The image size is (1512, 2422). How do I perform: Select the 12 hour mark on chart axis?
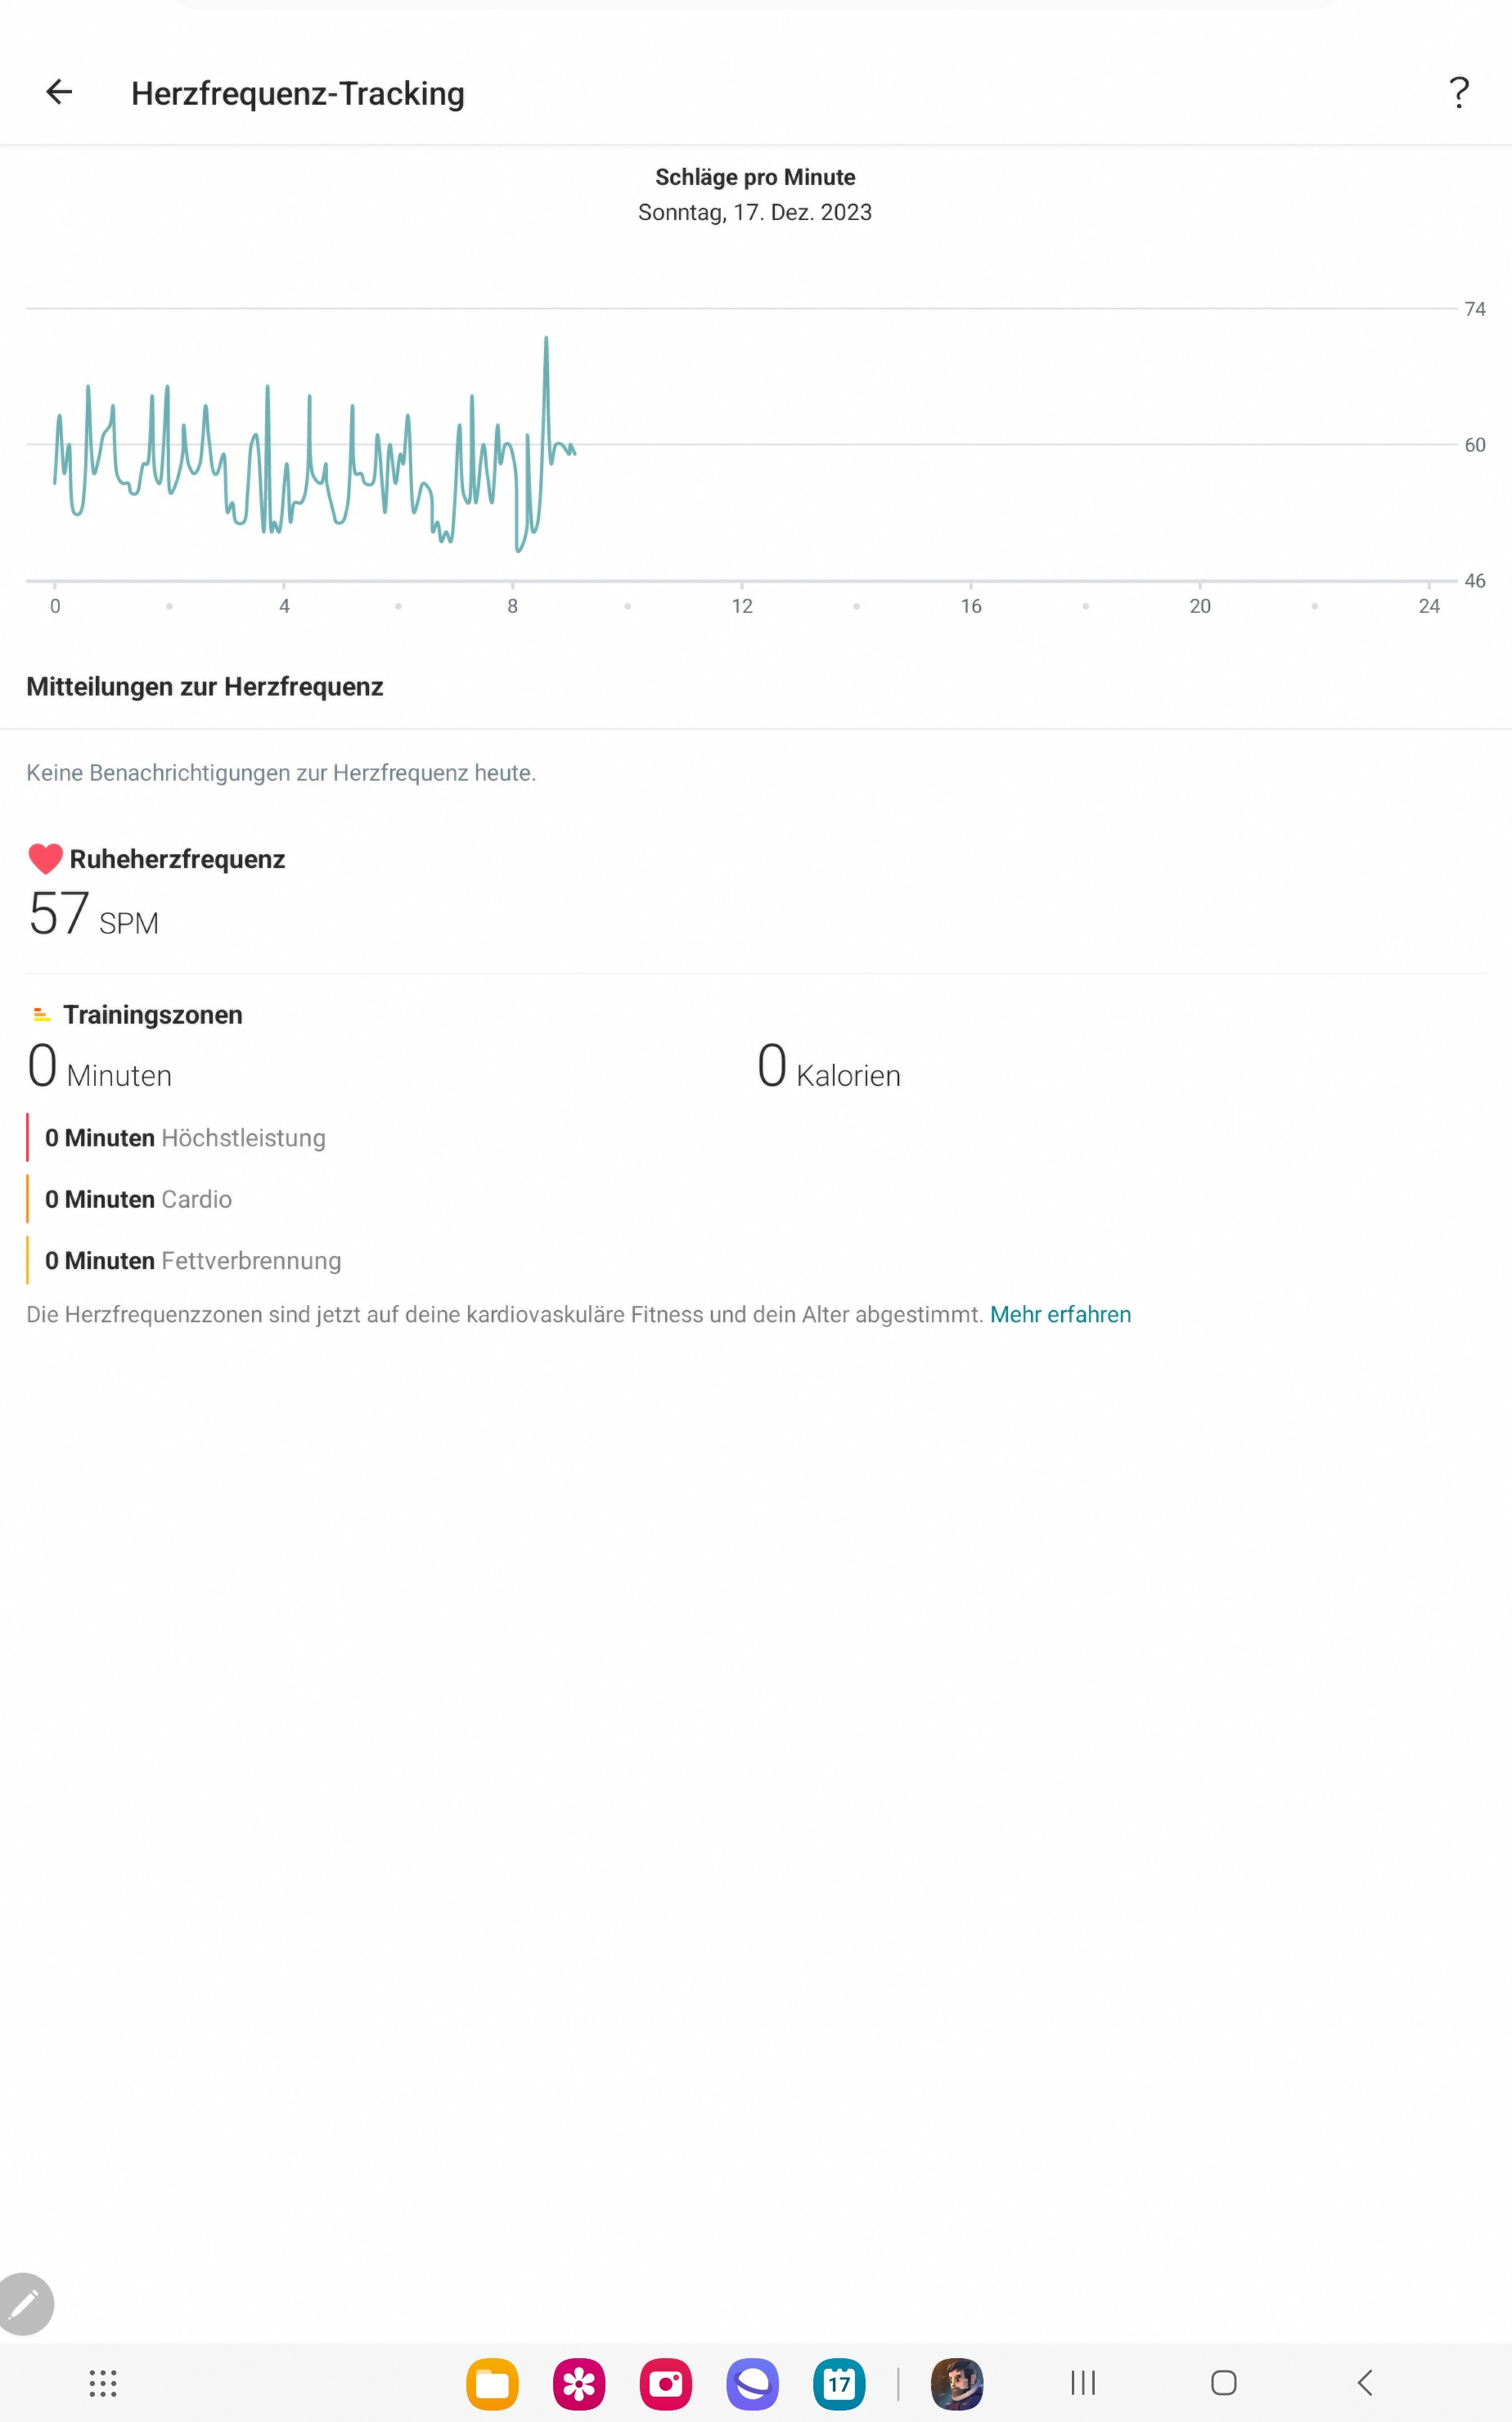742,606
